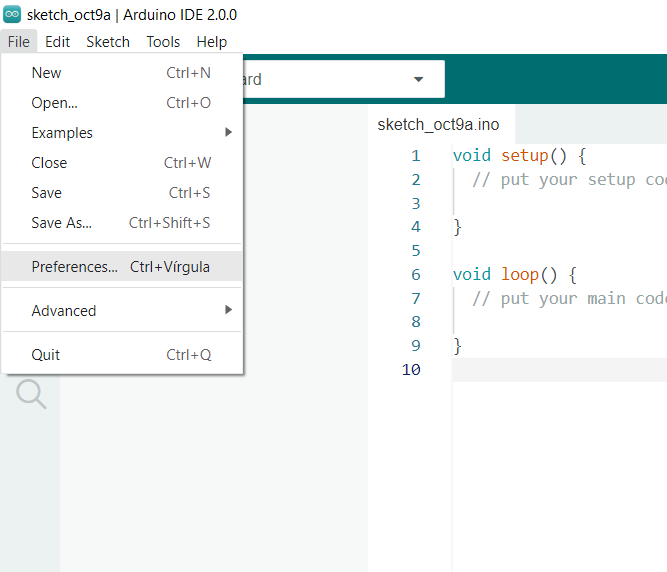
Task: Open the Help menu
Action: pos(212,42)
